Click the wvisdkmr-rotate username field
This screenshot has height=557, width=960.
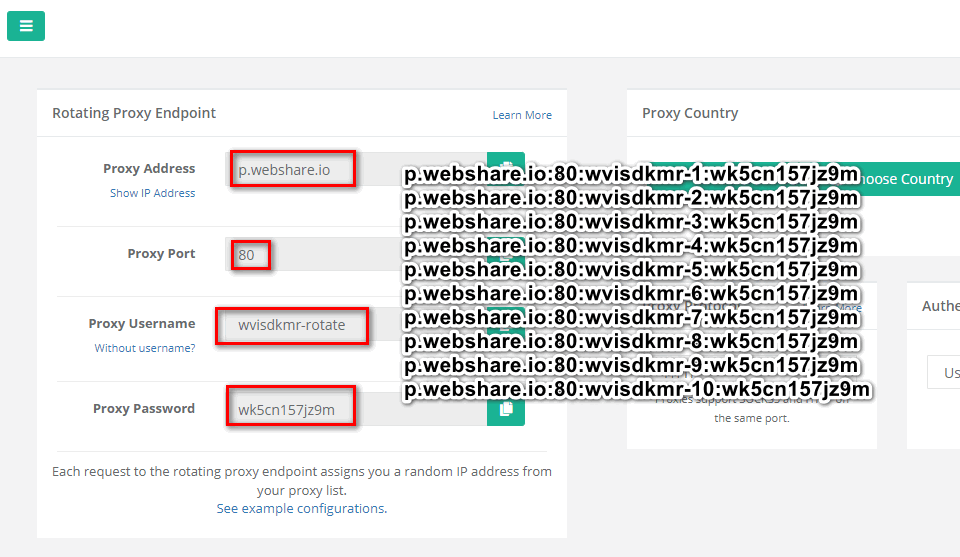(356, 324)
